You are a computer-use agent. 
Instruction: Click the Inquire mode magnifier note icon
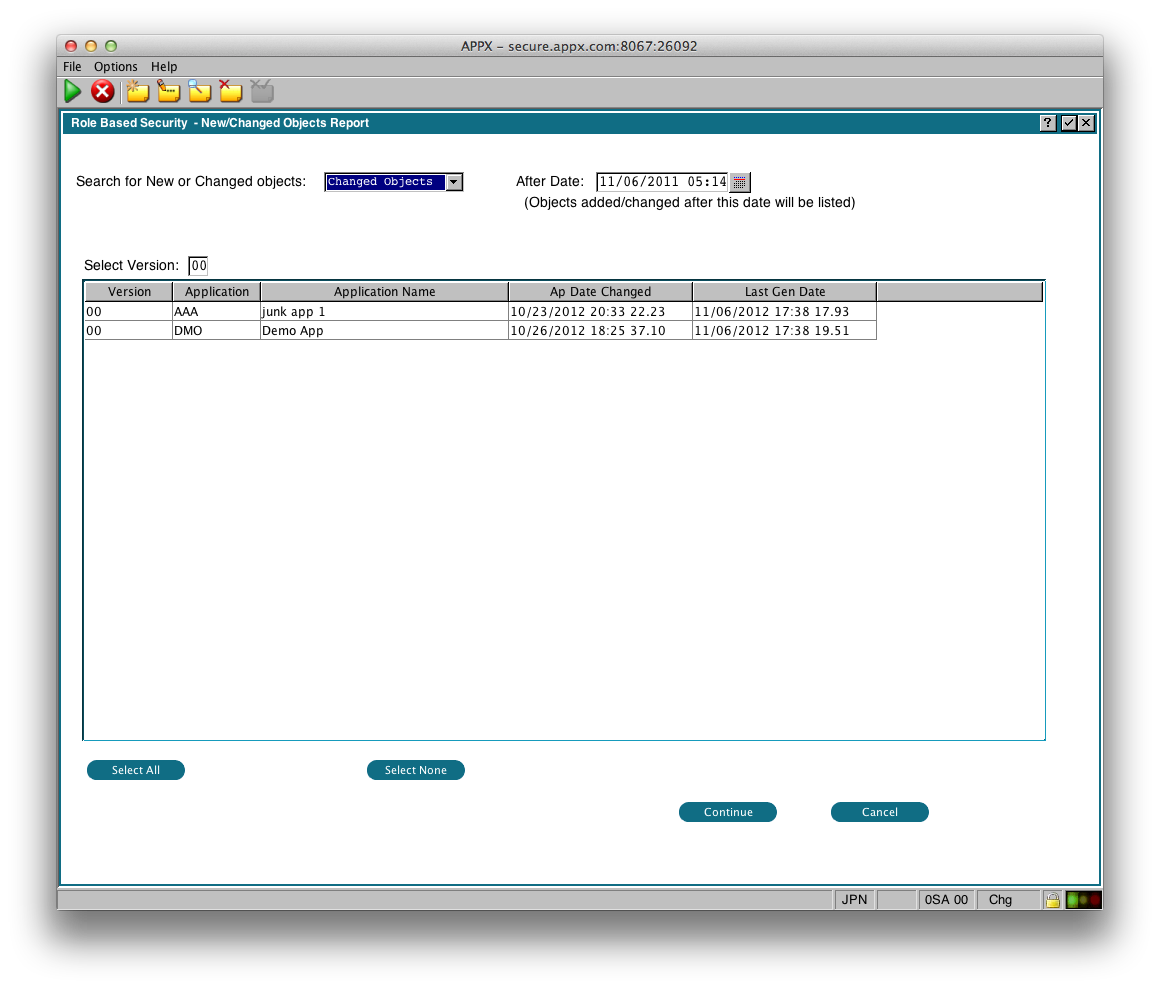pyautogui.click(x=200, y=92)
